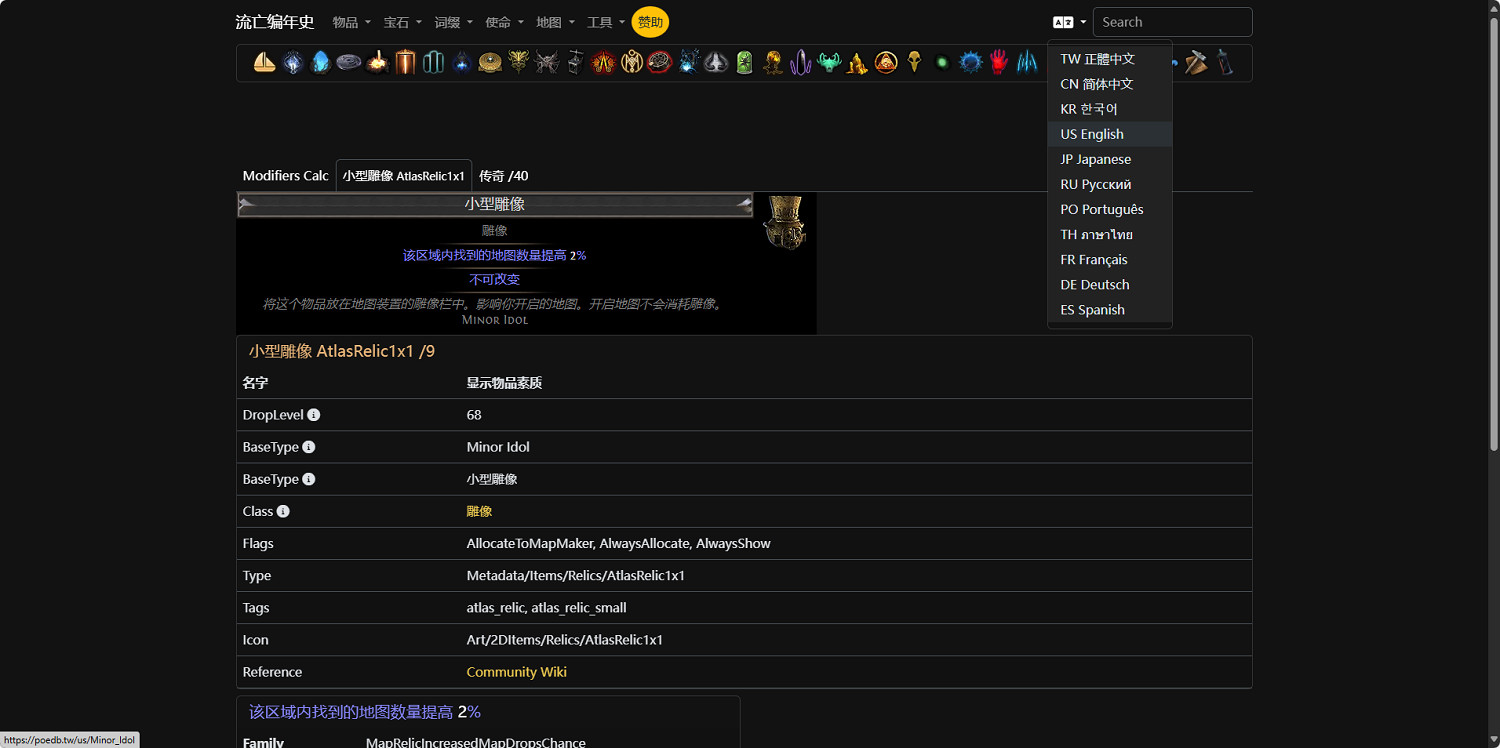Choose JP Japanese language option
The height and width of the screenshot is (748, 1500).
1095,159
